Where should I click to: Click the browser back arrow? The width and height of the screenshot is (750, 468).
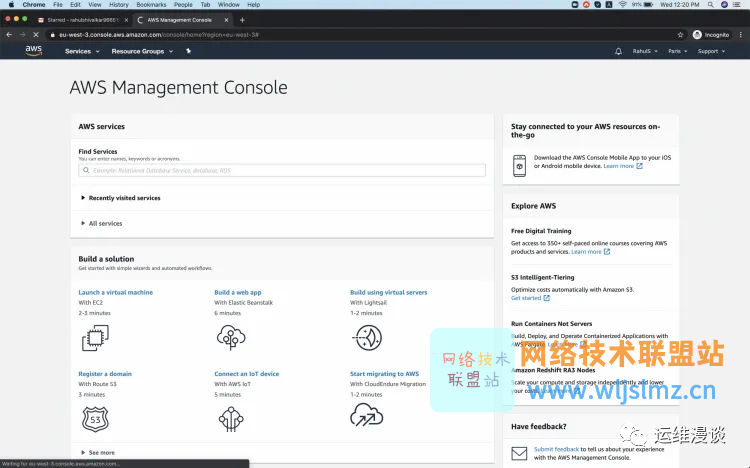(x=9, y=34)
